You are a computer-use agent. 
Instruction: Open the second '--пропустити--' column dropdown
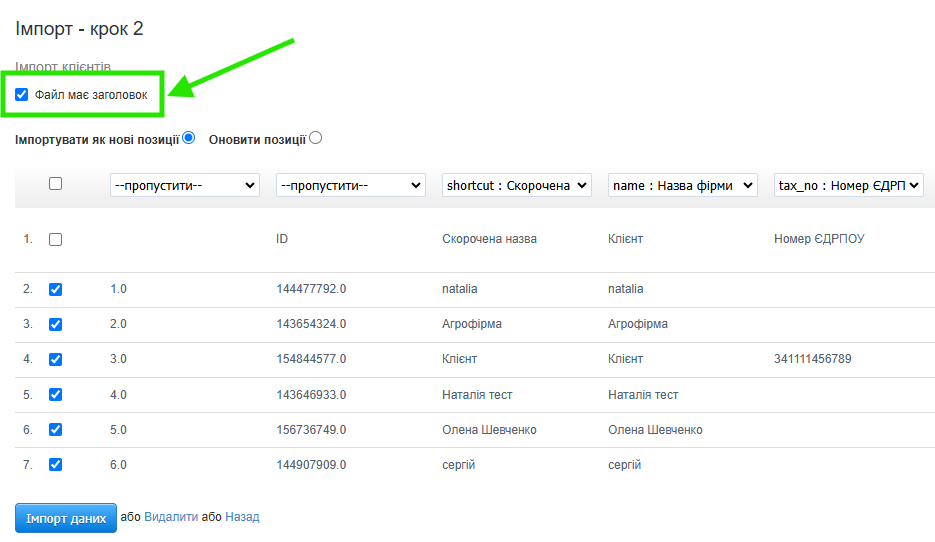point(350,185)
